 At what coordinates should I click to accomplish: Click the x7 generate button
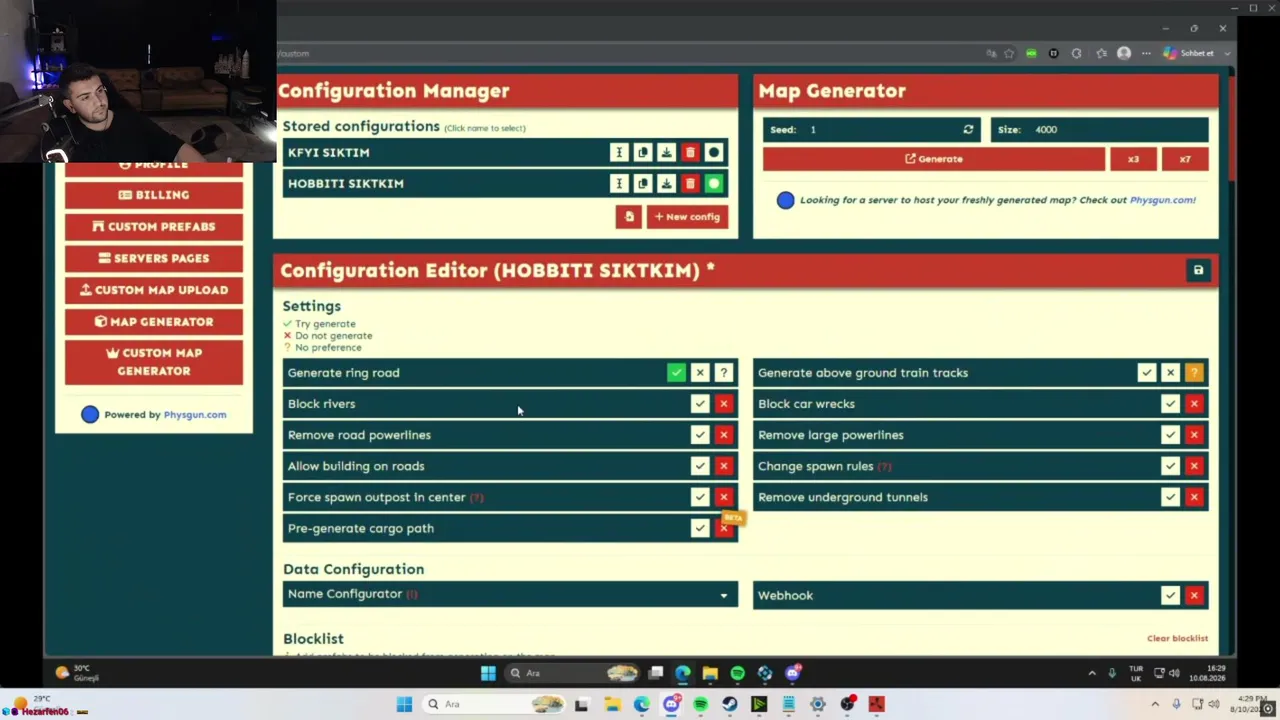pyautogui.click(x=1185, y=159)
